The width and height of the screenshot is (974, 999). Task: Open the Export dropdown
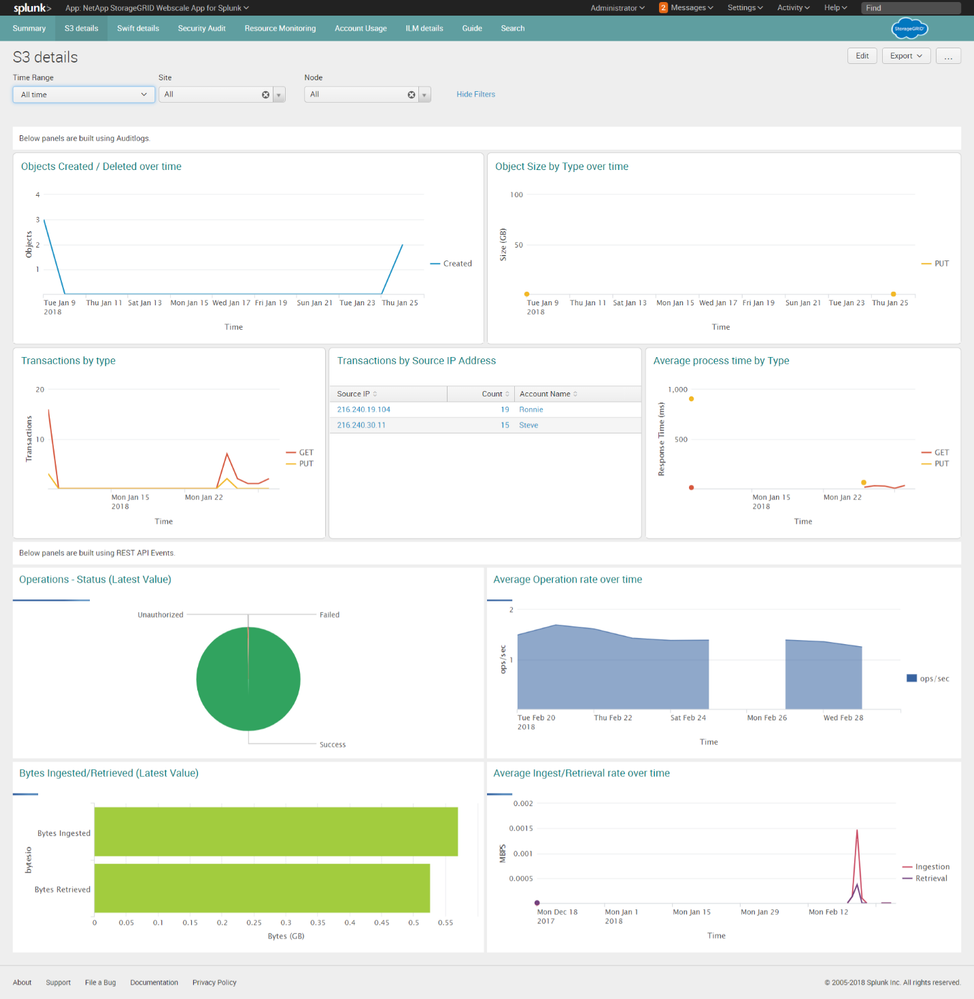point(906,56)
